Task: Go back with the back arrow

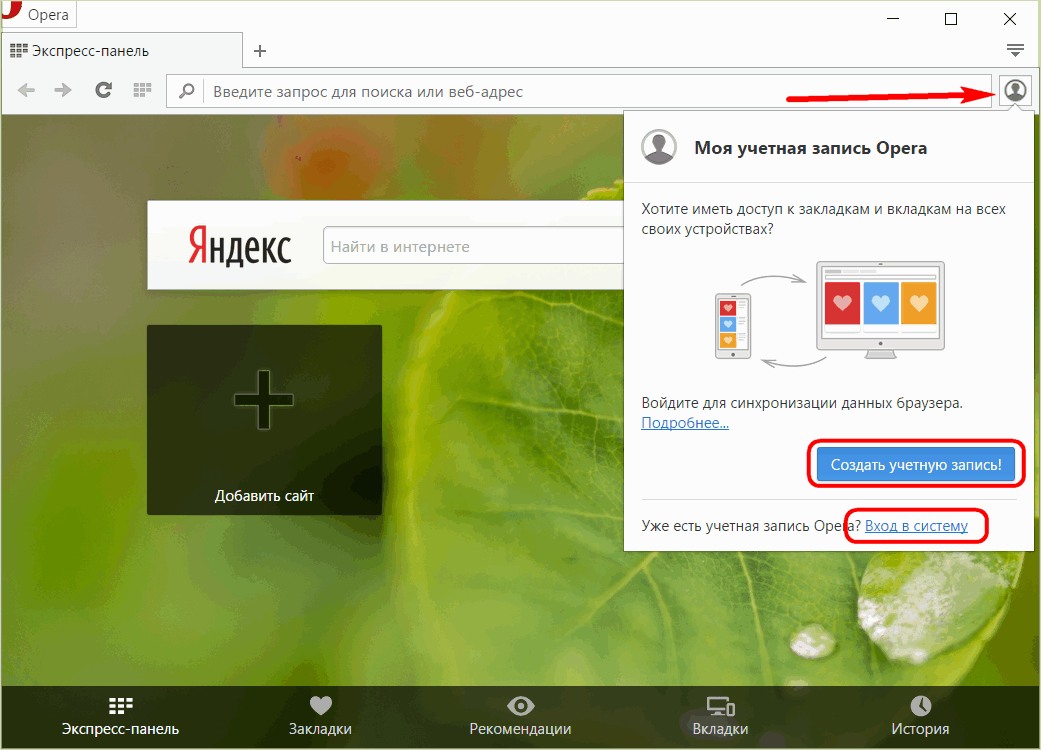Action: click(26, 90)
